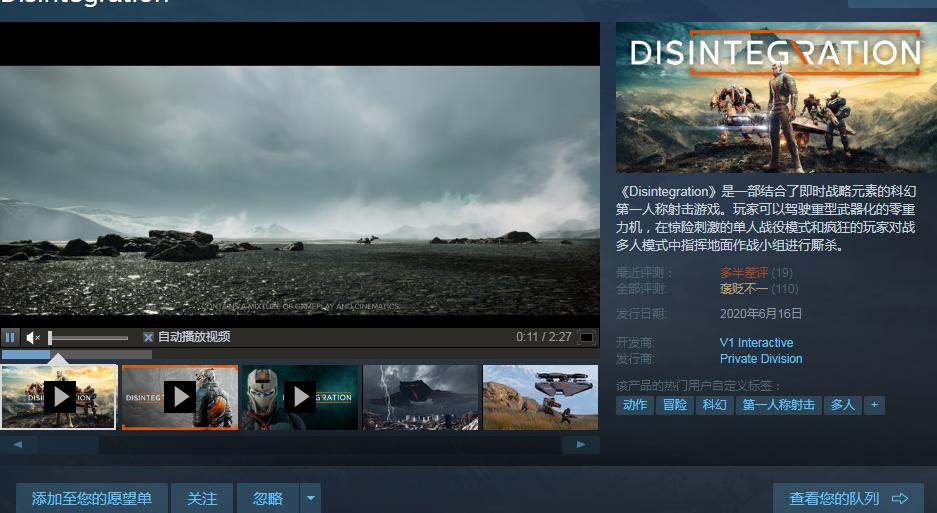Pause the trailer video
This screenshot has width=937, height=513.
[10, 337]
